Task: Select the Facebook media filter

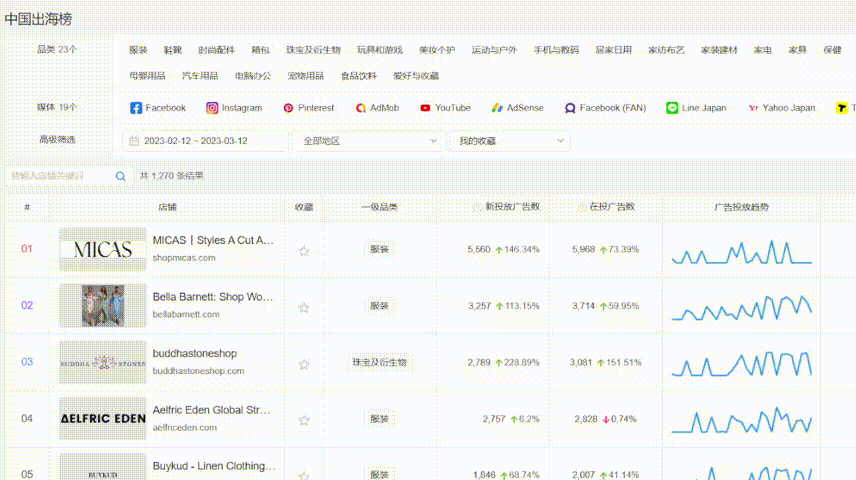Action: click(158, 108)
